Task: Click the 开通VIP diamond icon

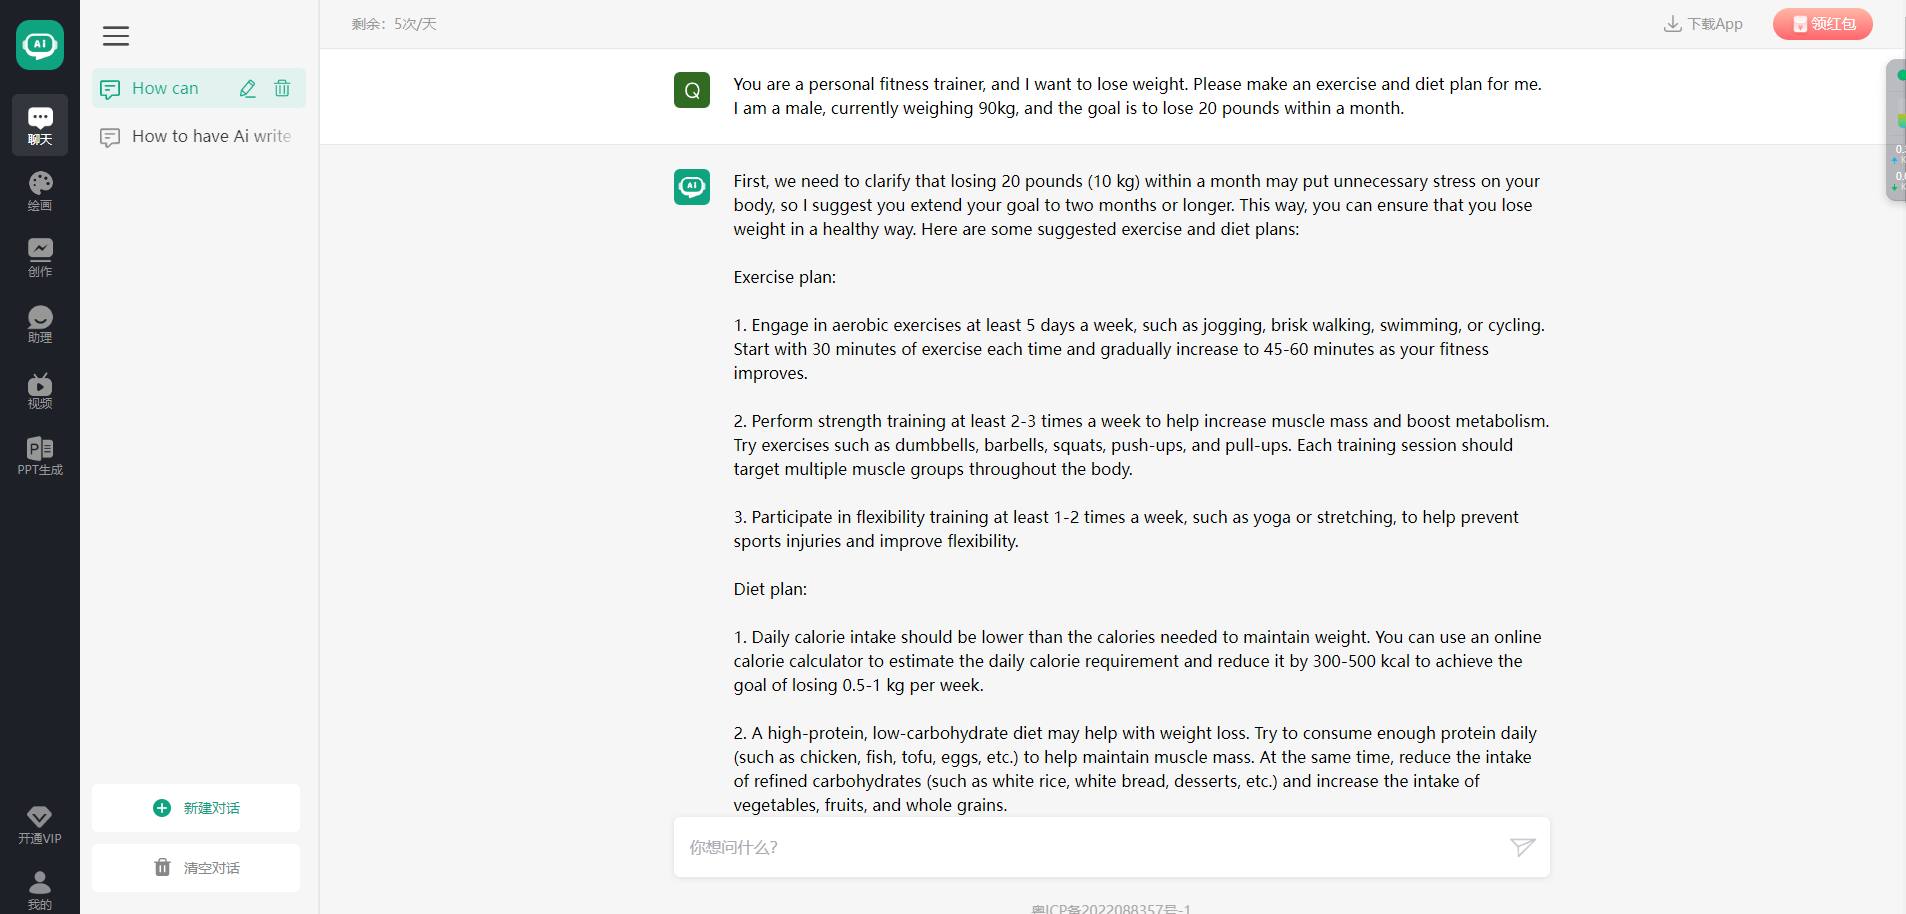Action: (40, 816)
